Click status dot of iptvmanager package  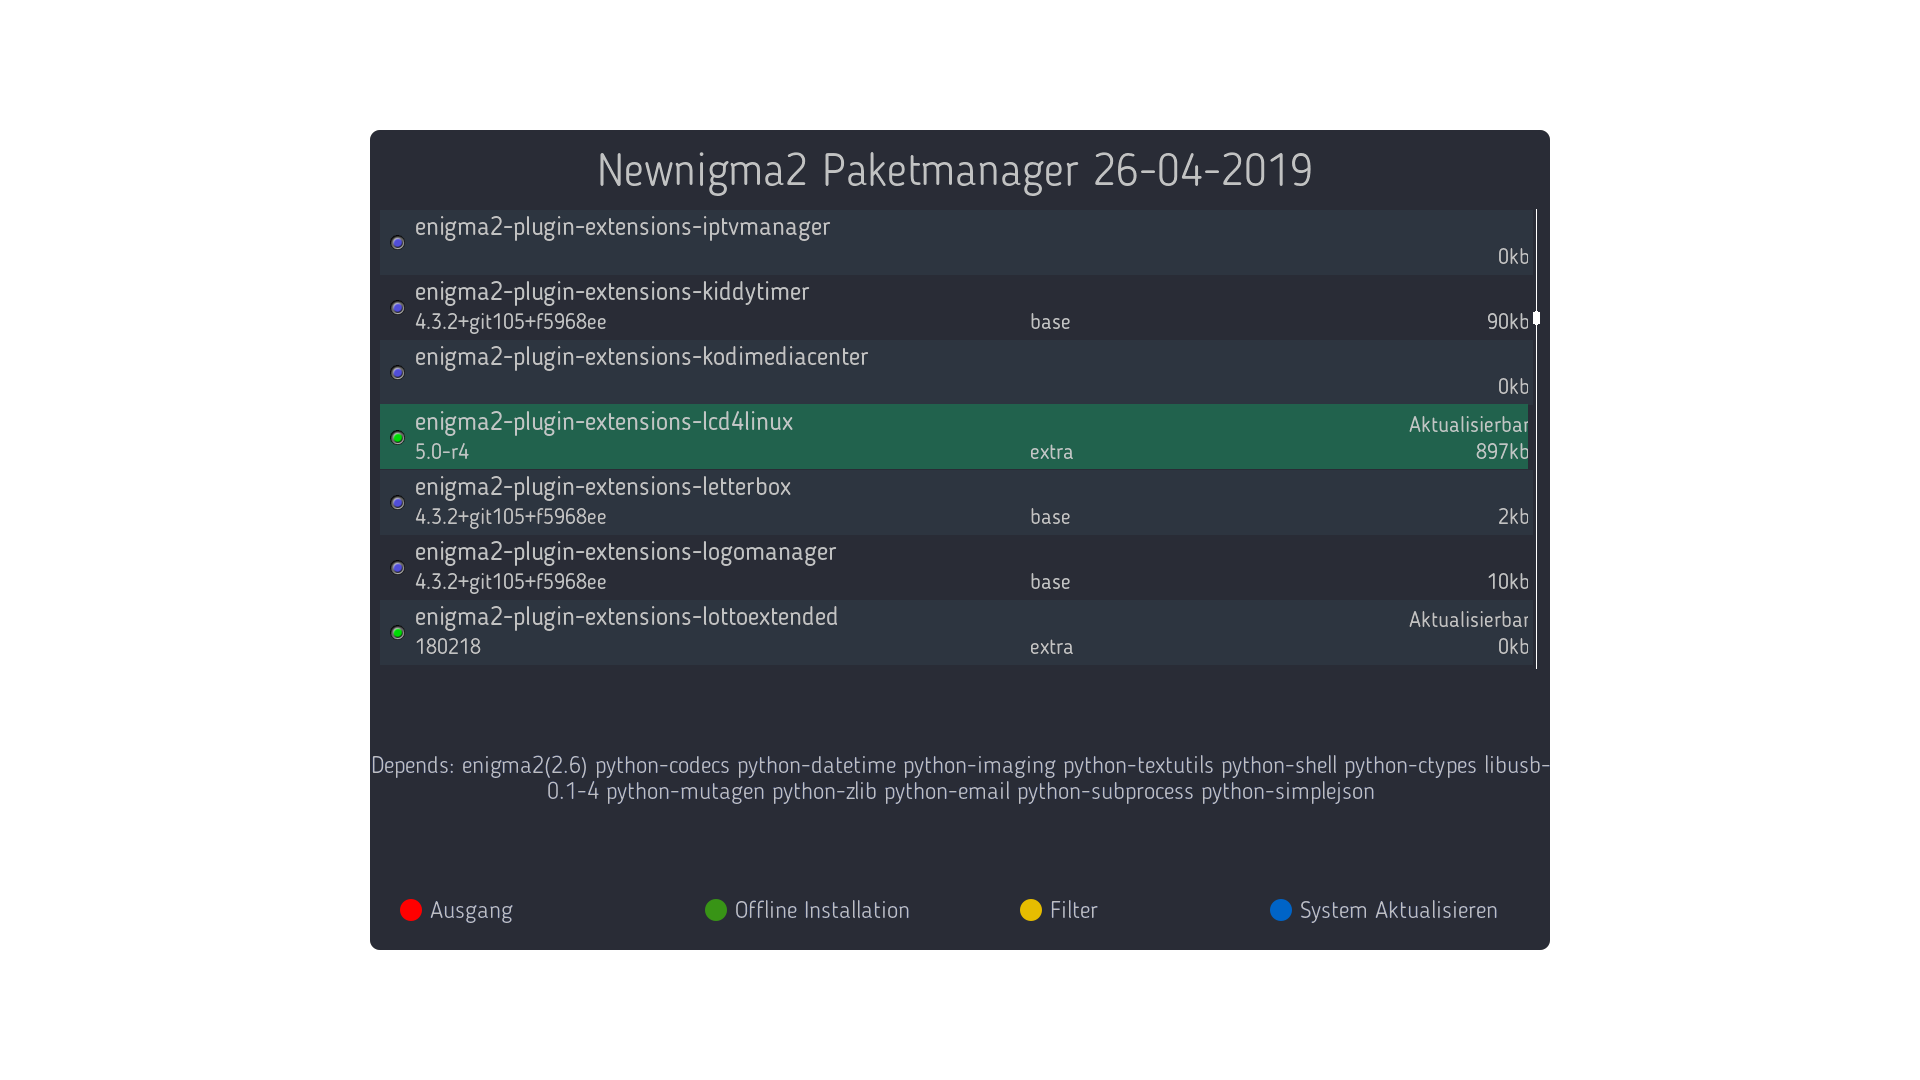pyautogui.click(x=398, y=243)
